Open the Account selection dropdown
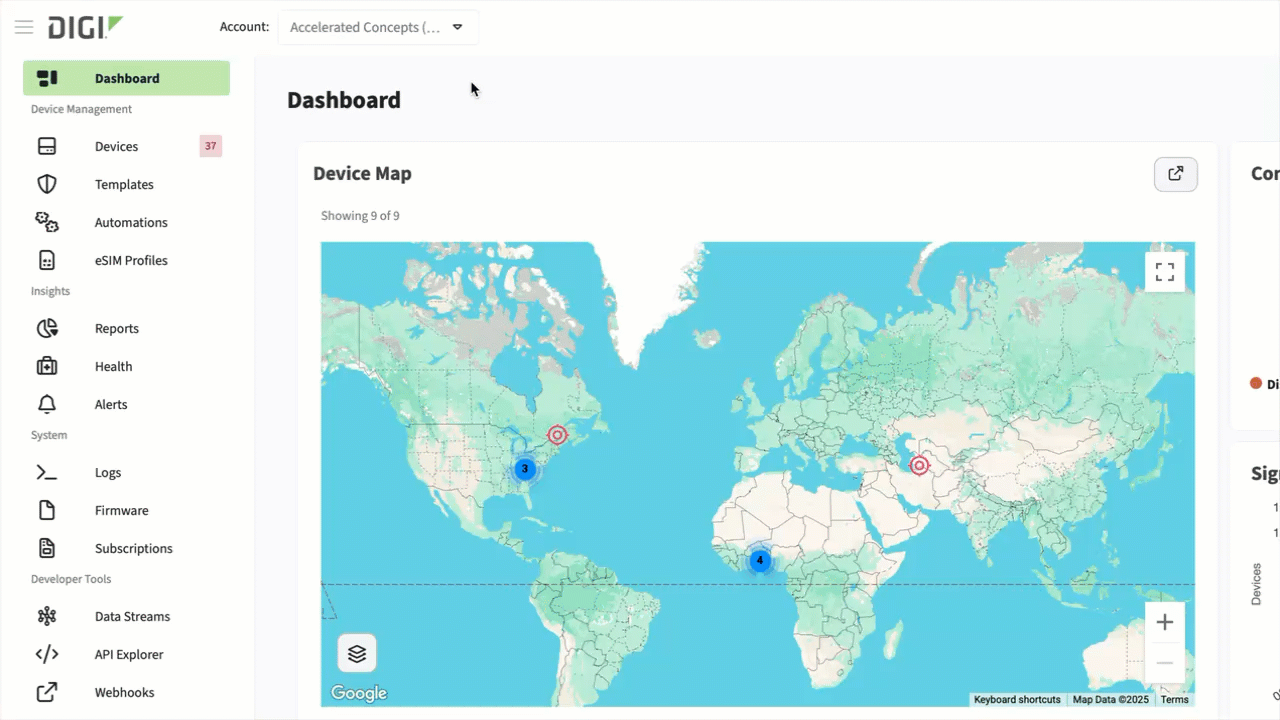 (378, 27)
